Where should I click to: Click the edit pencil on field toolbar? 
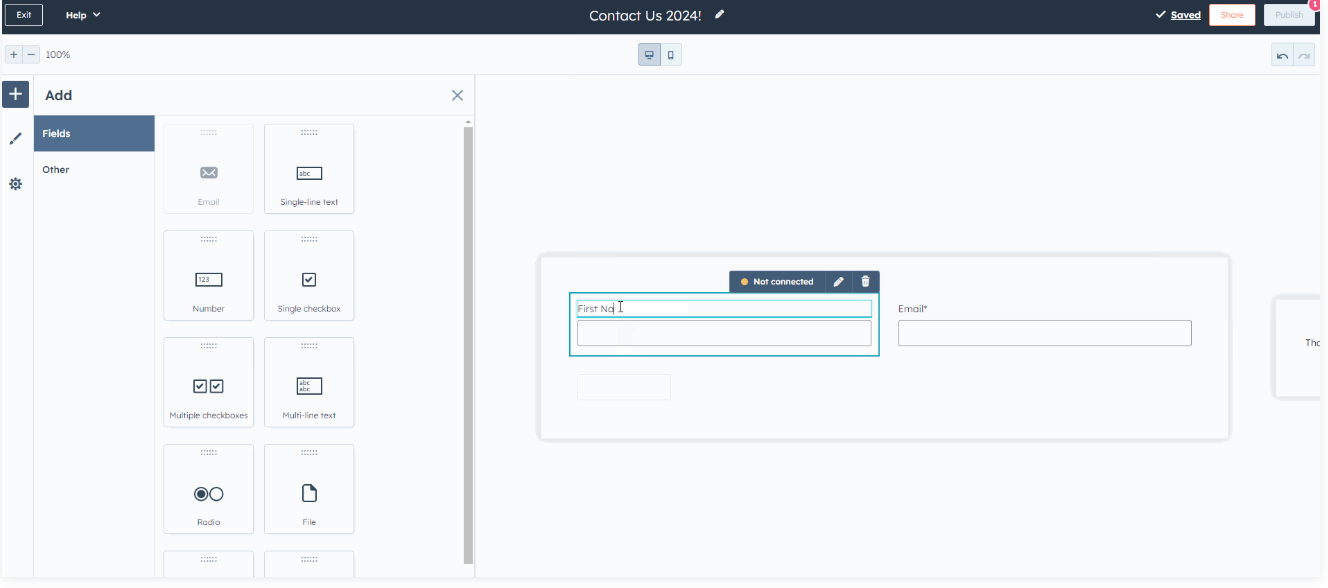838,282
